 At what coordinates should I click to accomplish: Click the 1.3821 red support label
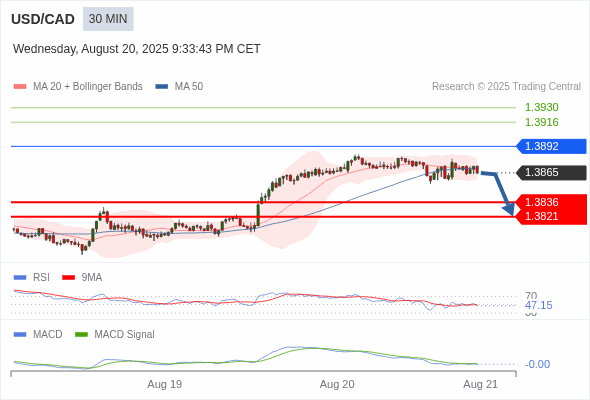coord(551,217)
